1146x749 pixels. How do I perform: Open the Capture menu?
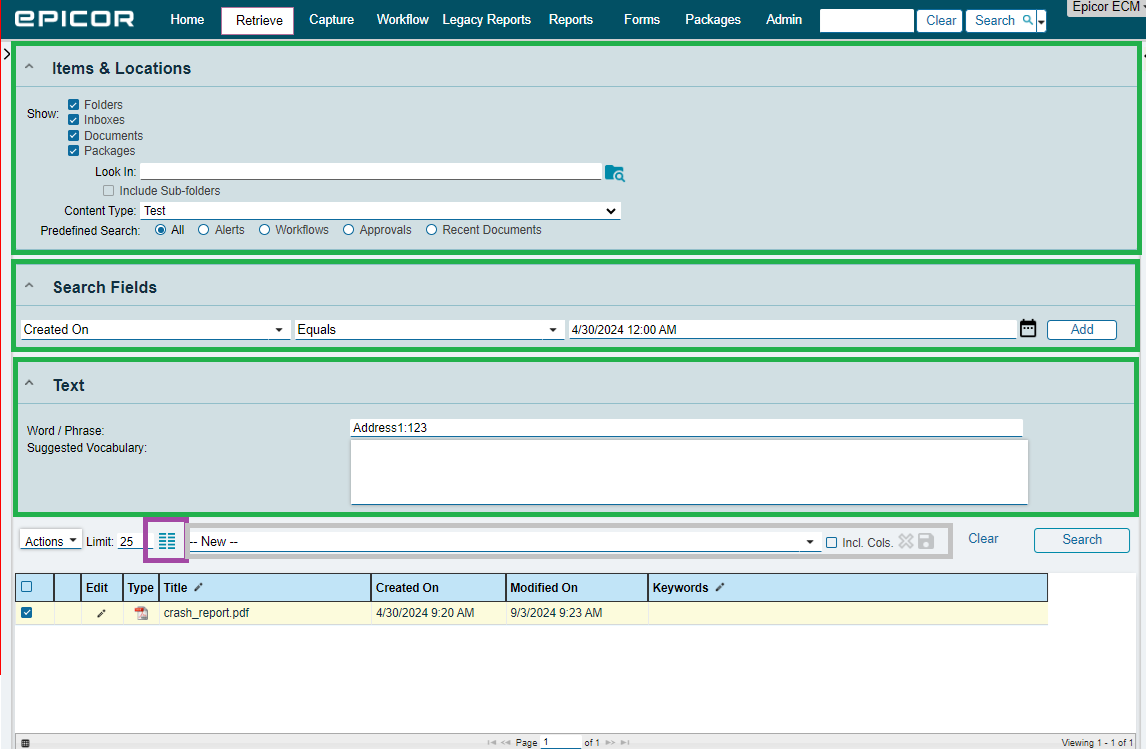click(331, 20)
